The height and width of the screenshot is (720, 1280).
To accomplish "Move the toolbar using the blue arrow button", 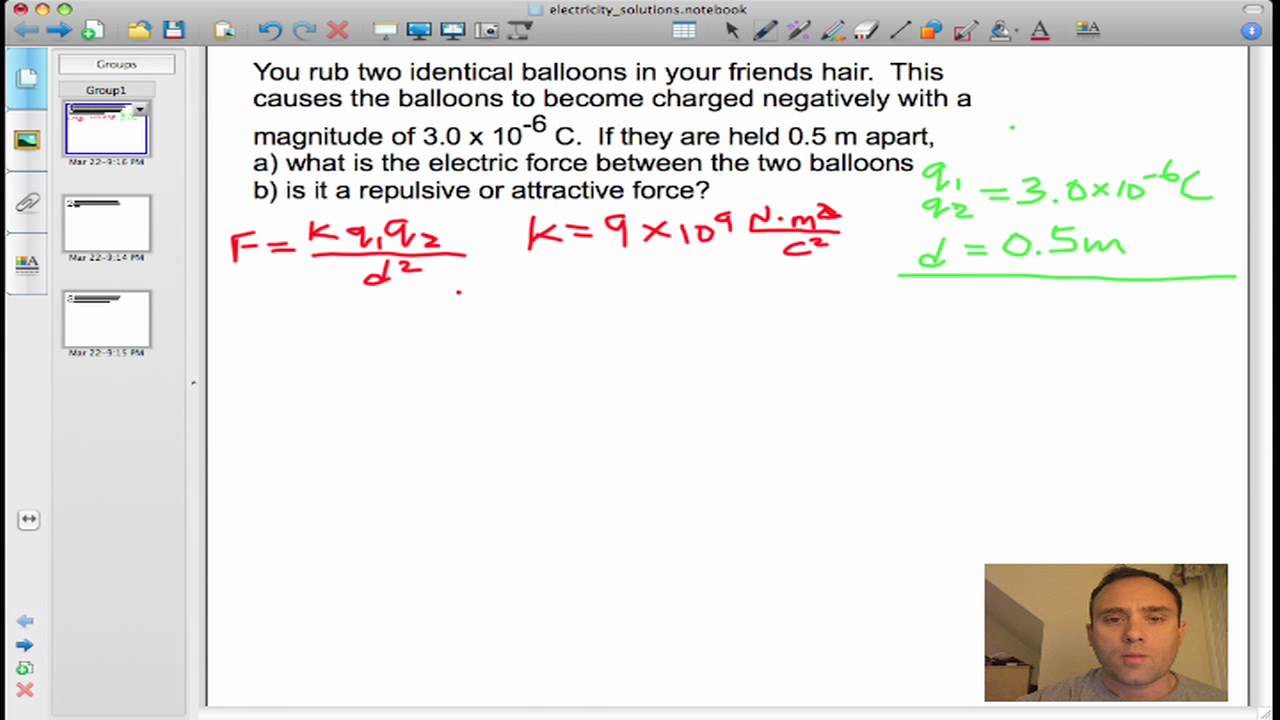I will click(x=1251, y=31).
